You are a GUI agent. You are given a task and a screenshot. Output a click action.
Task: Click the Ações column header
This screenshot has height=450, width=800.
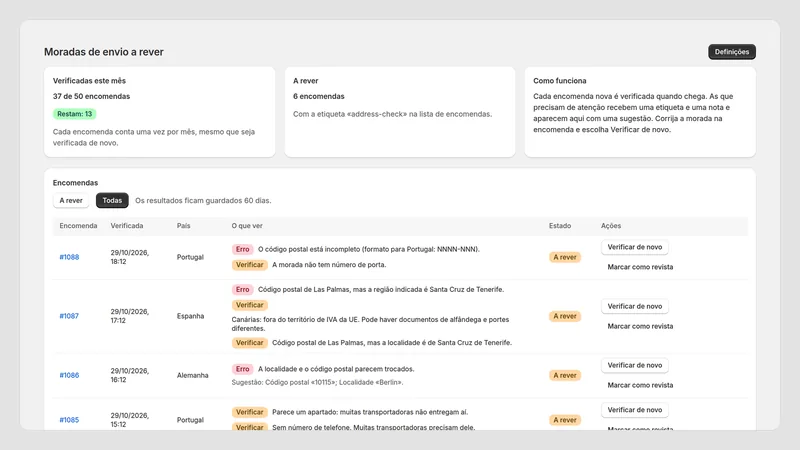click(611, 226)
